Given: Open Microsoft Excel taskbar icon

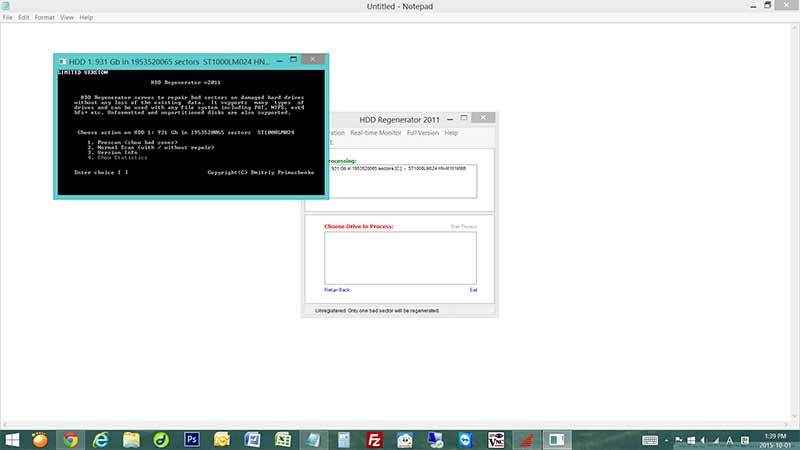Looking at the screenshot, I should [x=283, y=440].
